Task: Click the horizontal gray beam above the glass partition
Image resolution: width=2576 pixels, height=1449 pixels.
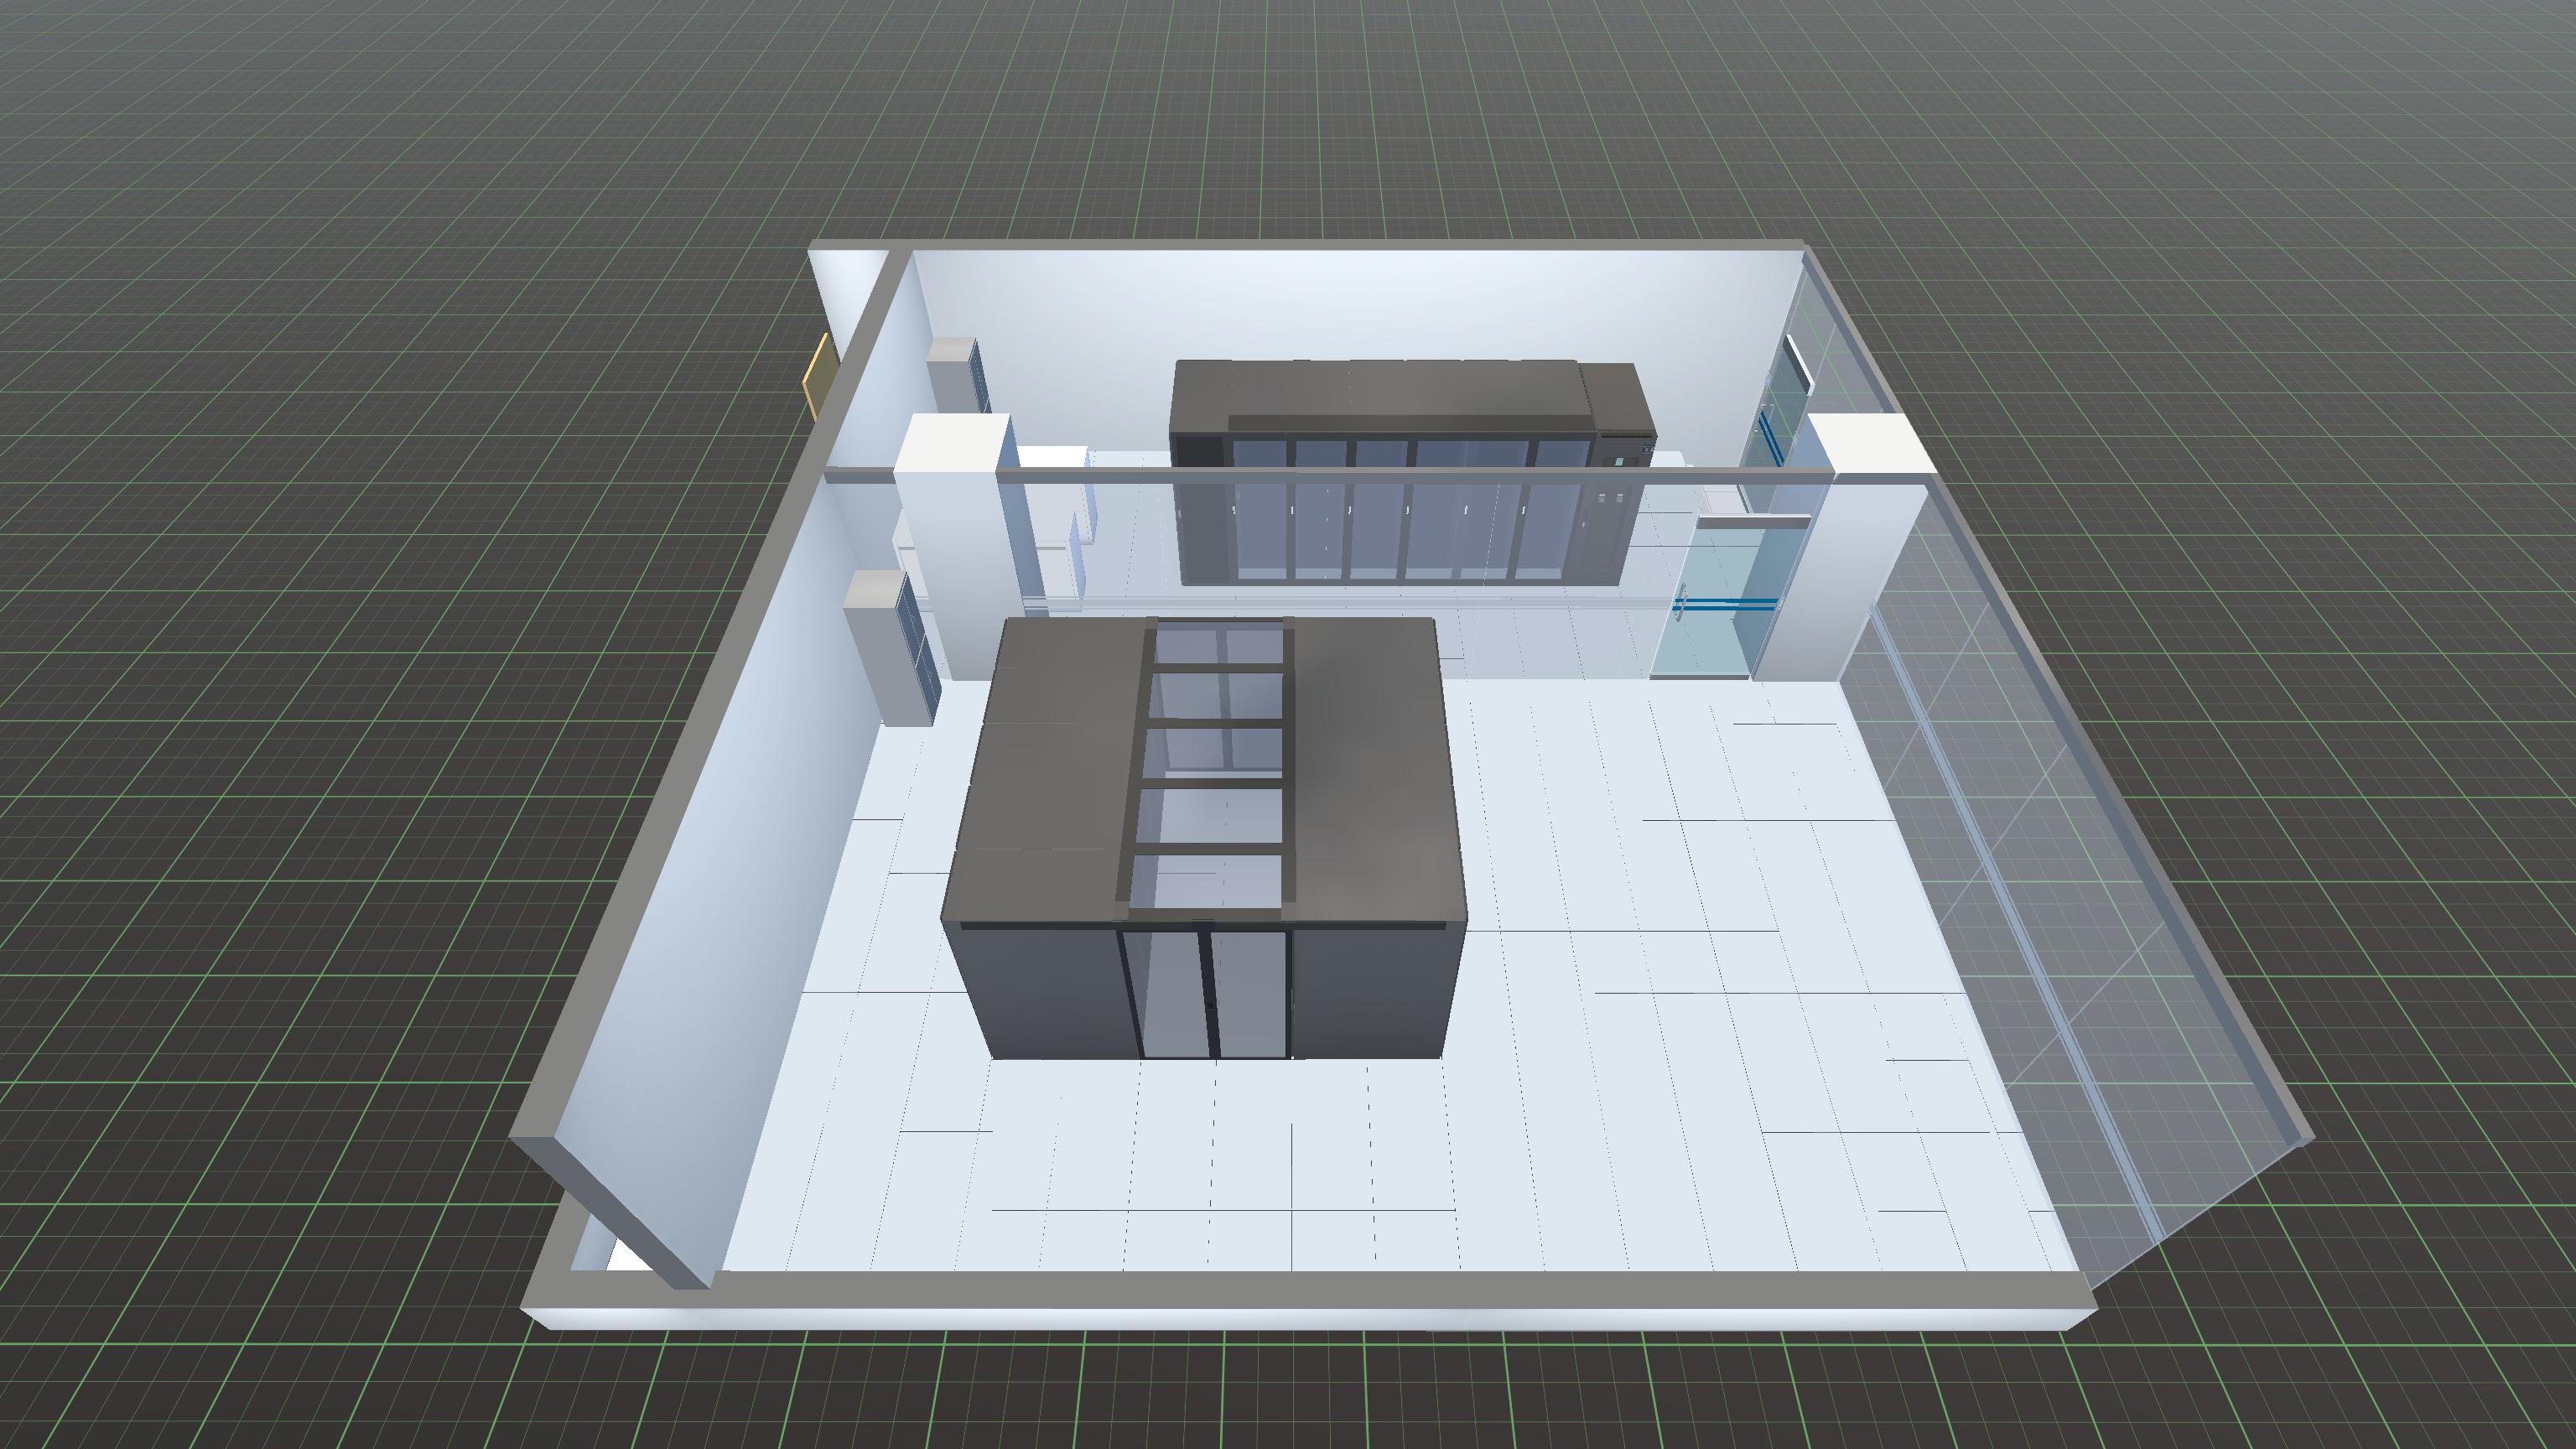Action: pos(1400,478)
